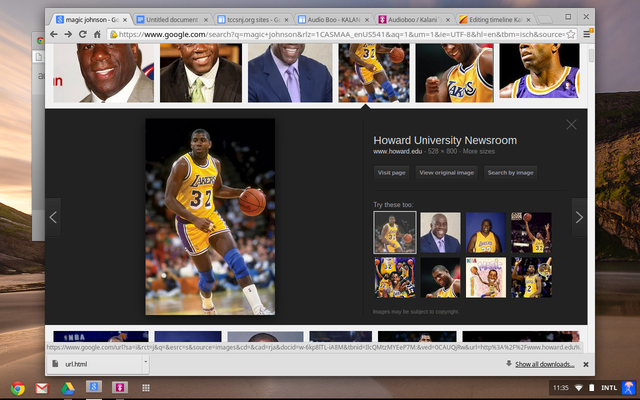640x400 pixels.
Task: Close the image preview panel with the X
Action: (571, 124)
